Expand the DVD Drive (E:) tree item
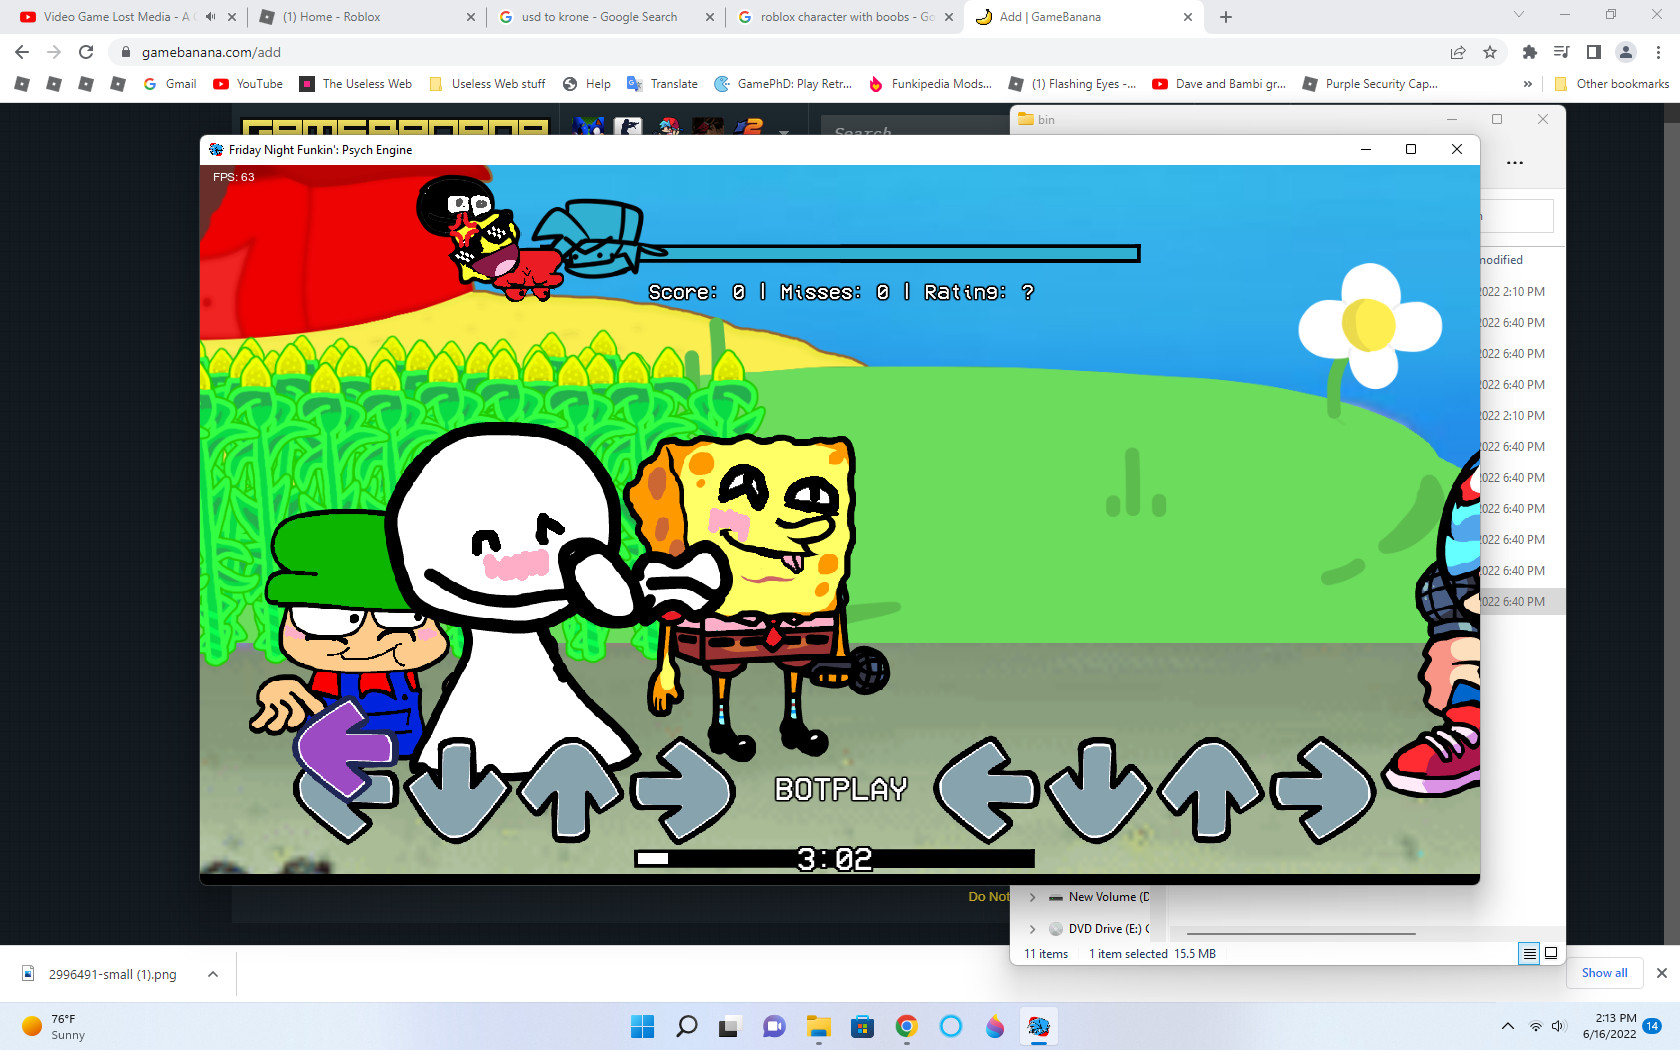This screenshot has height=1050, width=1680. click(1033, 929)
